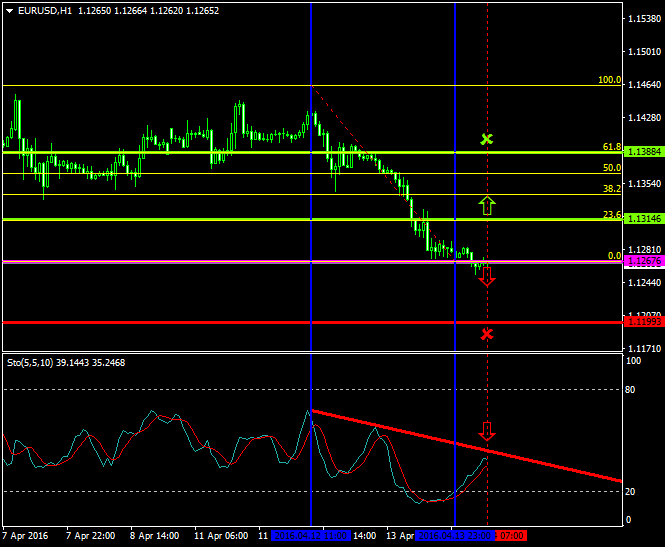Select the Fibonacci 50.0 level label
The height and width of the screenshot is (547, 665).
tap(612, 167)
